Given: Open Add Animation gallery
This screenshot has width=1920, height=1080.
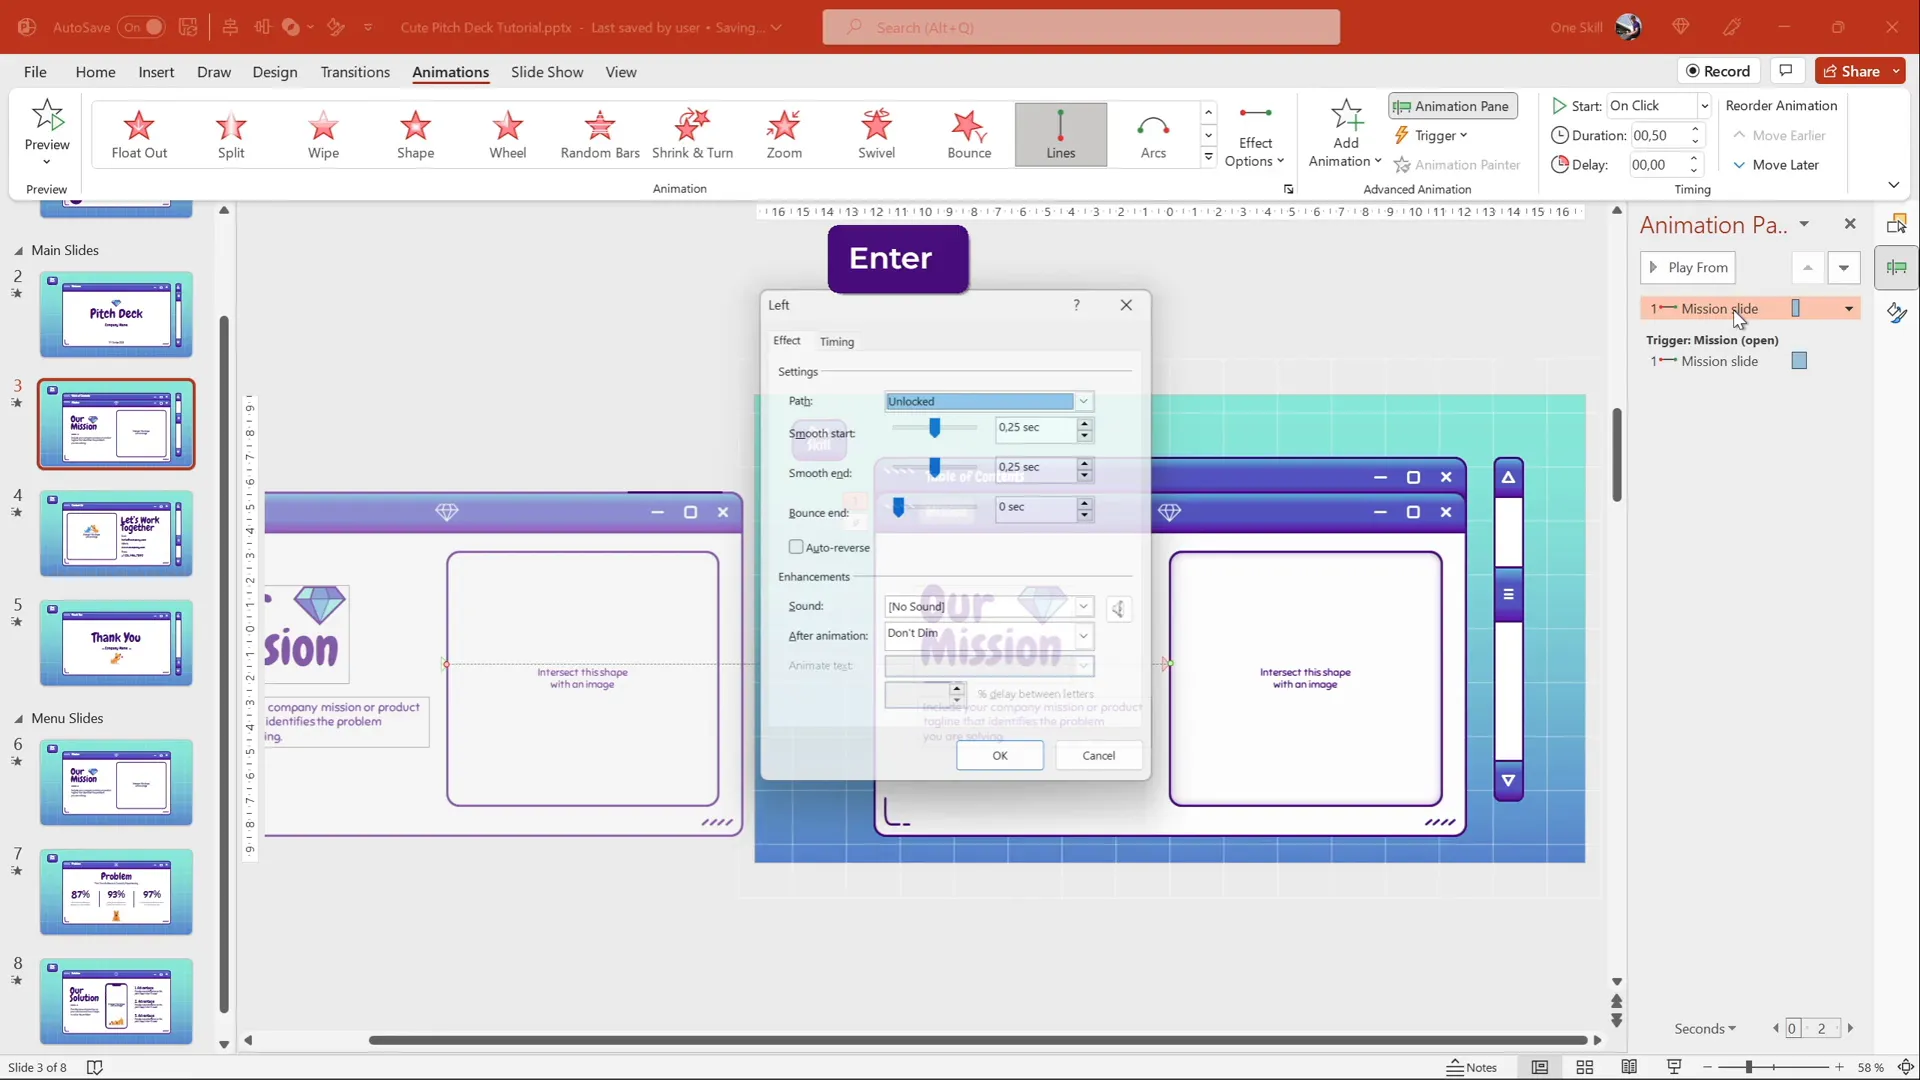Looking at the screenshot, I should (x=1345, y=134).
